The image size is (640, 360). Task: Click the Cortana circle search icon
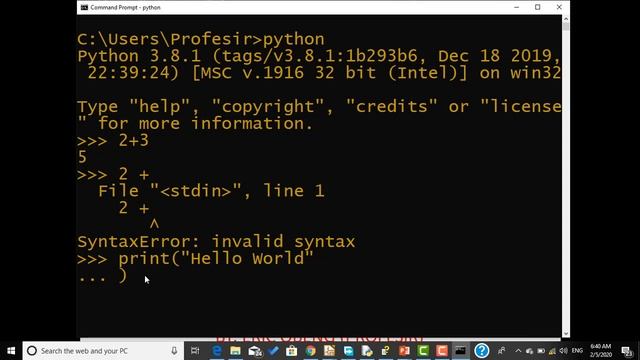32,351
